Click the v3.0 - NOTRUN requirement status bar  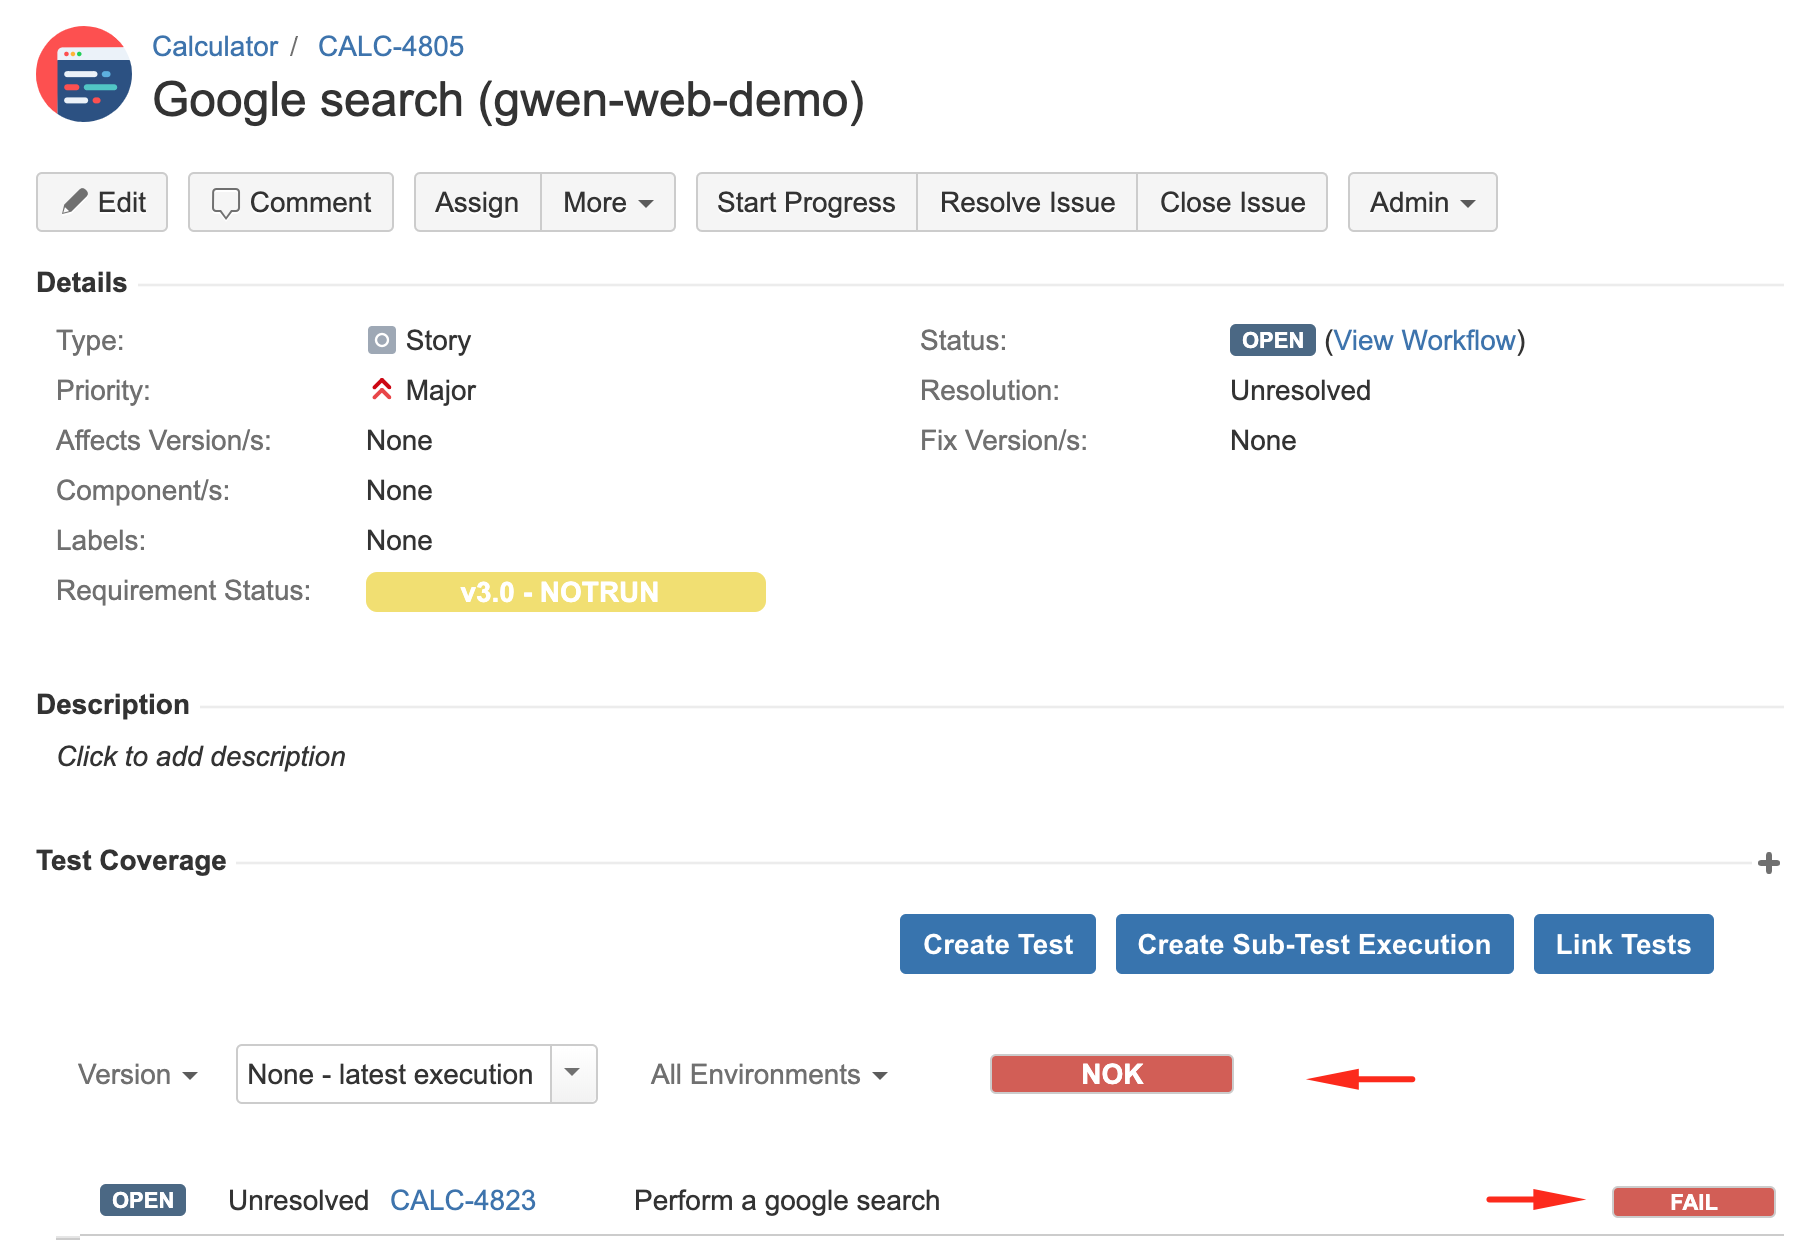(x=566, y=592)
